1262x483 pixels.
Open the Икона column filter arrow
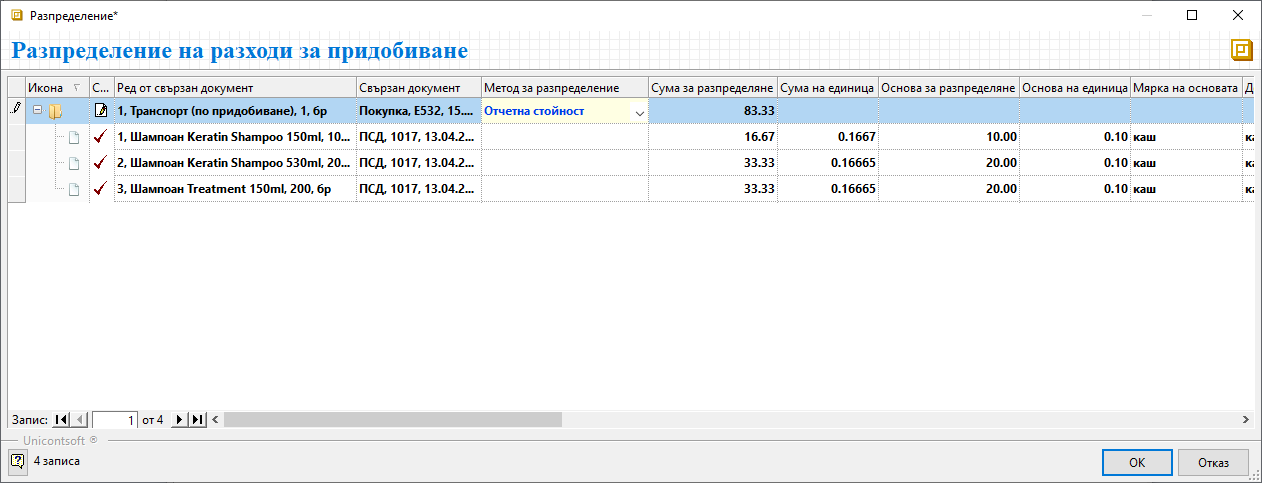(77, 88)
